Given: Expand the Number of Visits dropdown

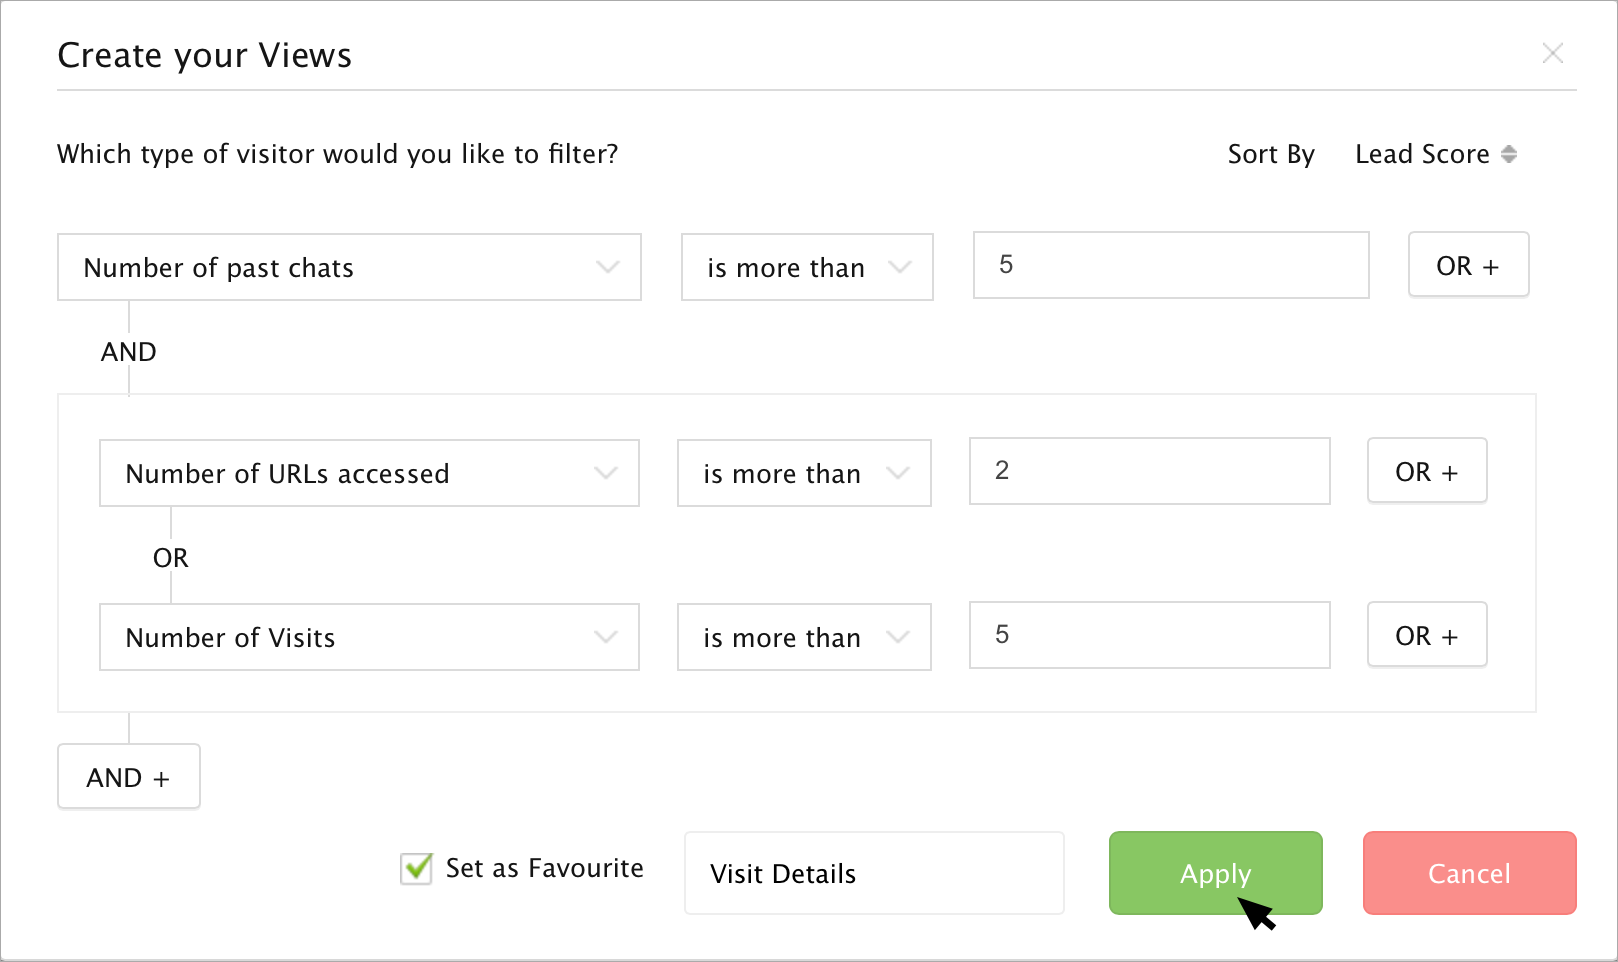Looking at the screenshot, I should (369, 637).
